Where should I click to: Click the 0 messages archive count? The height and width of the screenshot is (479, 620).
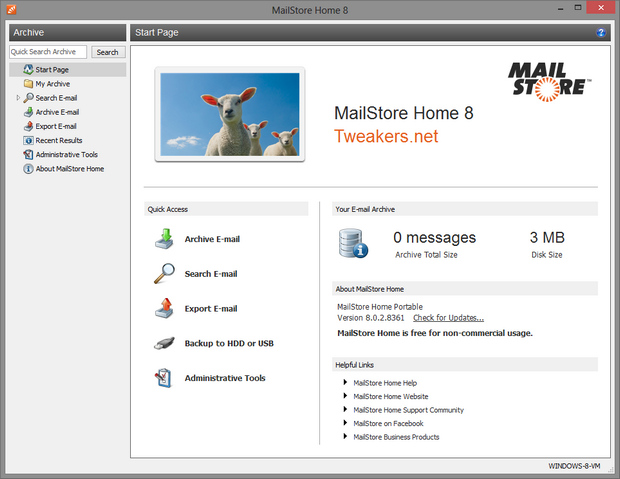[x=435, y=237]
